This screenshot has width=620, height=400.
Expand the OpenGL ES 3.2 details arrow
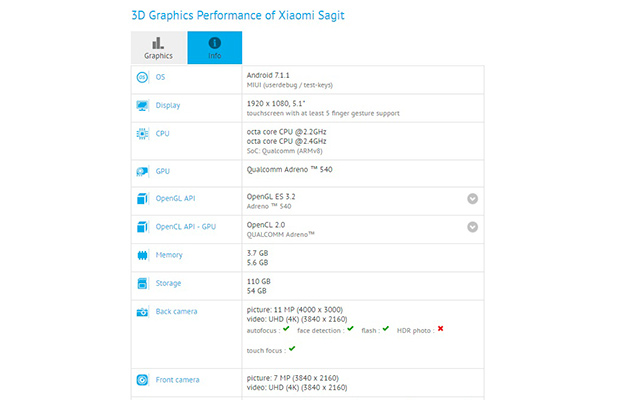[472, 199]
